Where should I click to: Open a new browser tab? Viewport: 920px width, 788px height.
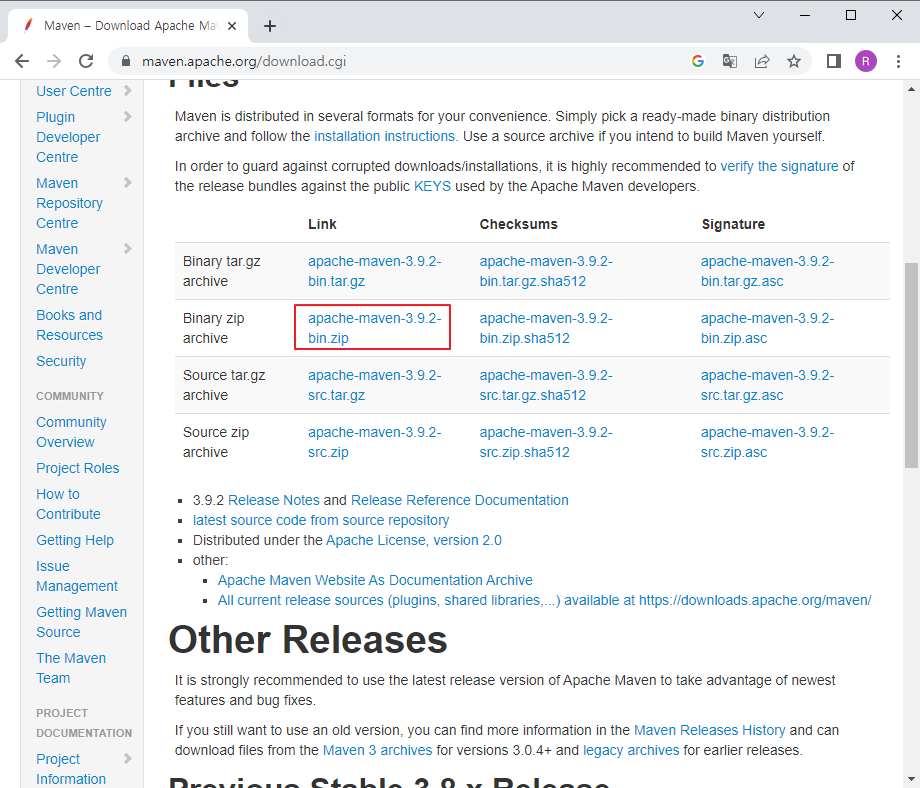tap(270, 26)
